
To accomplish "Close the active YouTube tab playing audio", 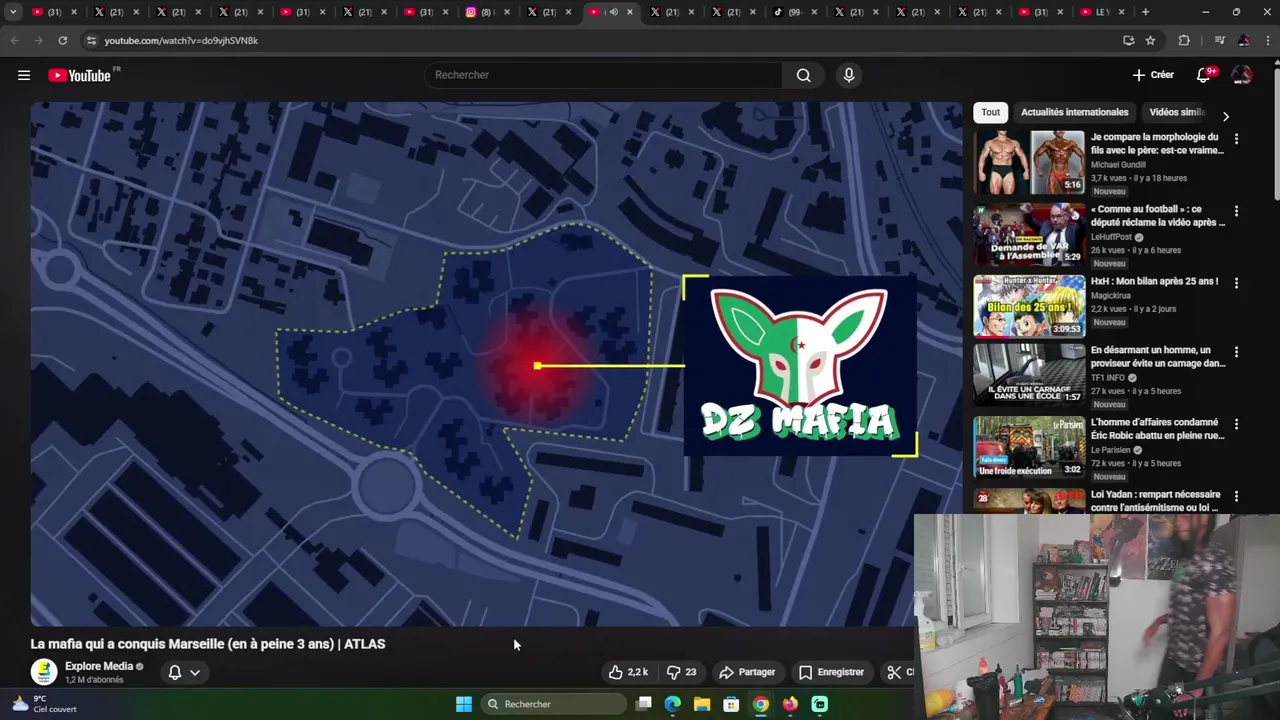I will point(629,12).
